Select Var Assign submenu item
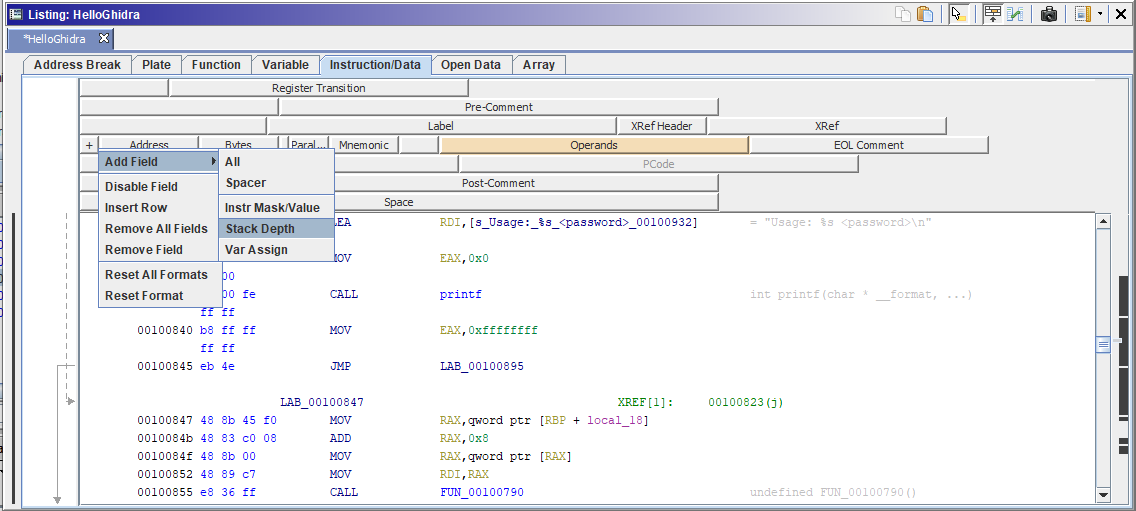This screenshot has width=1136, height=511. click(276, 249)
